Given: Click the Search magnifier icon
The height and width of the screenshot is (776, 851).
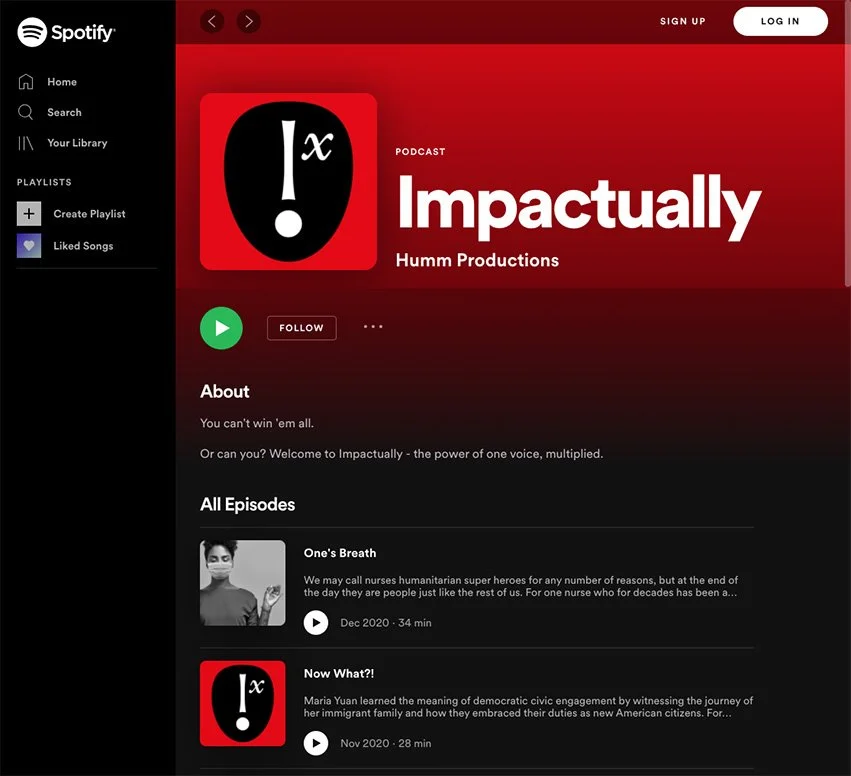Looking at the screenshot, I should pyautogui.click(x=26, y=112).
